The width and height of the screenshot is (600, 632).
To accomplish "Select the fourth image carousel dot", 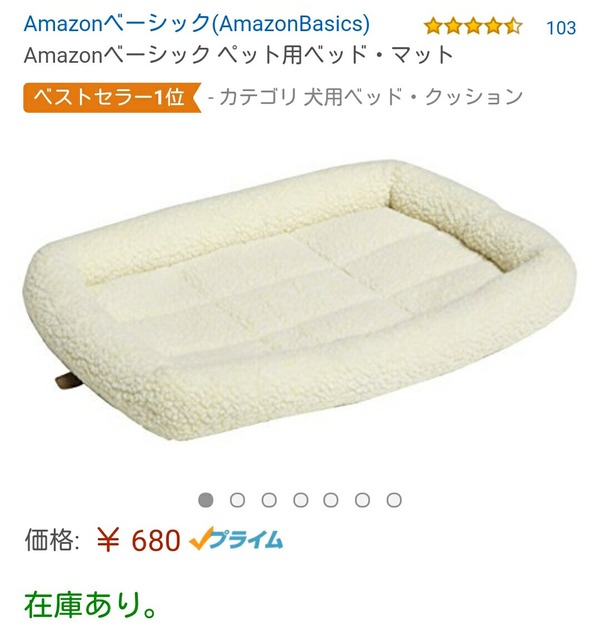I will [x=300, y=500].
